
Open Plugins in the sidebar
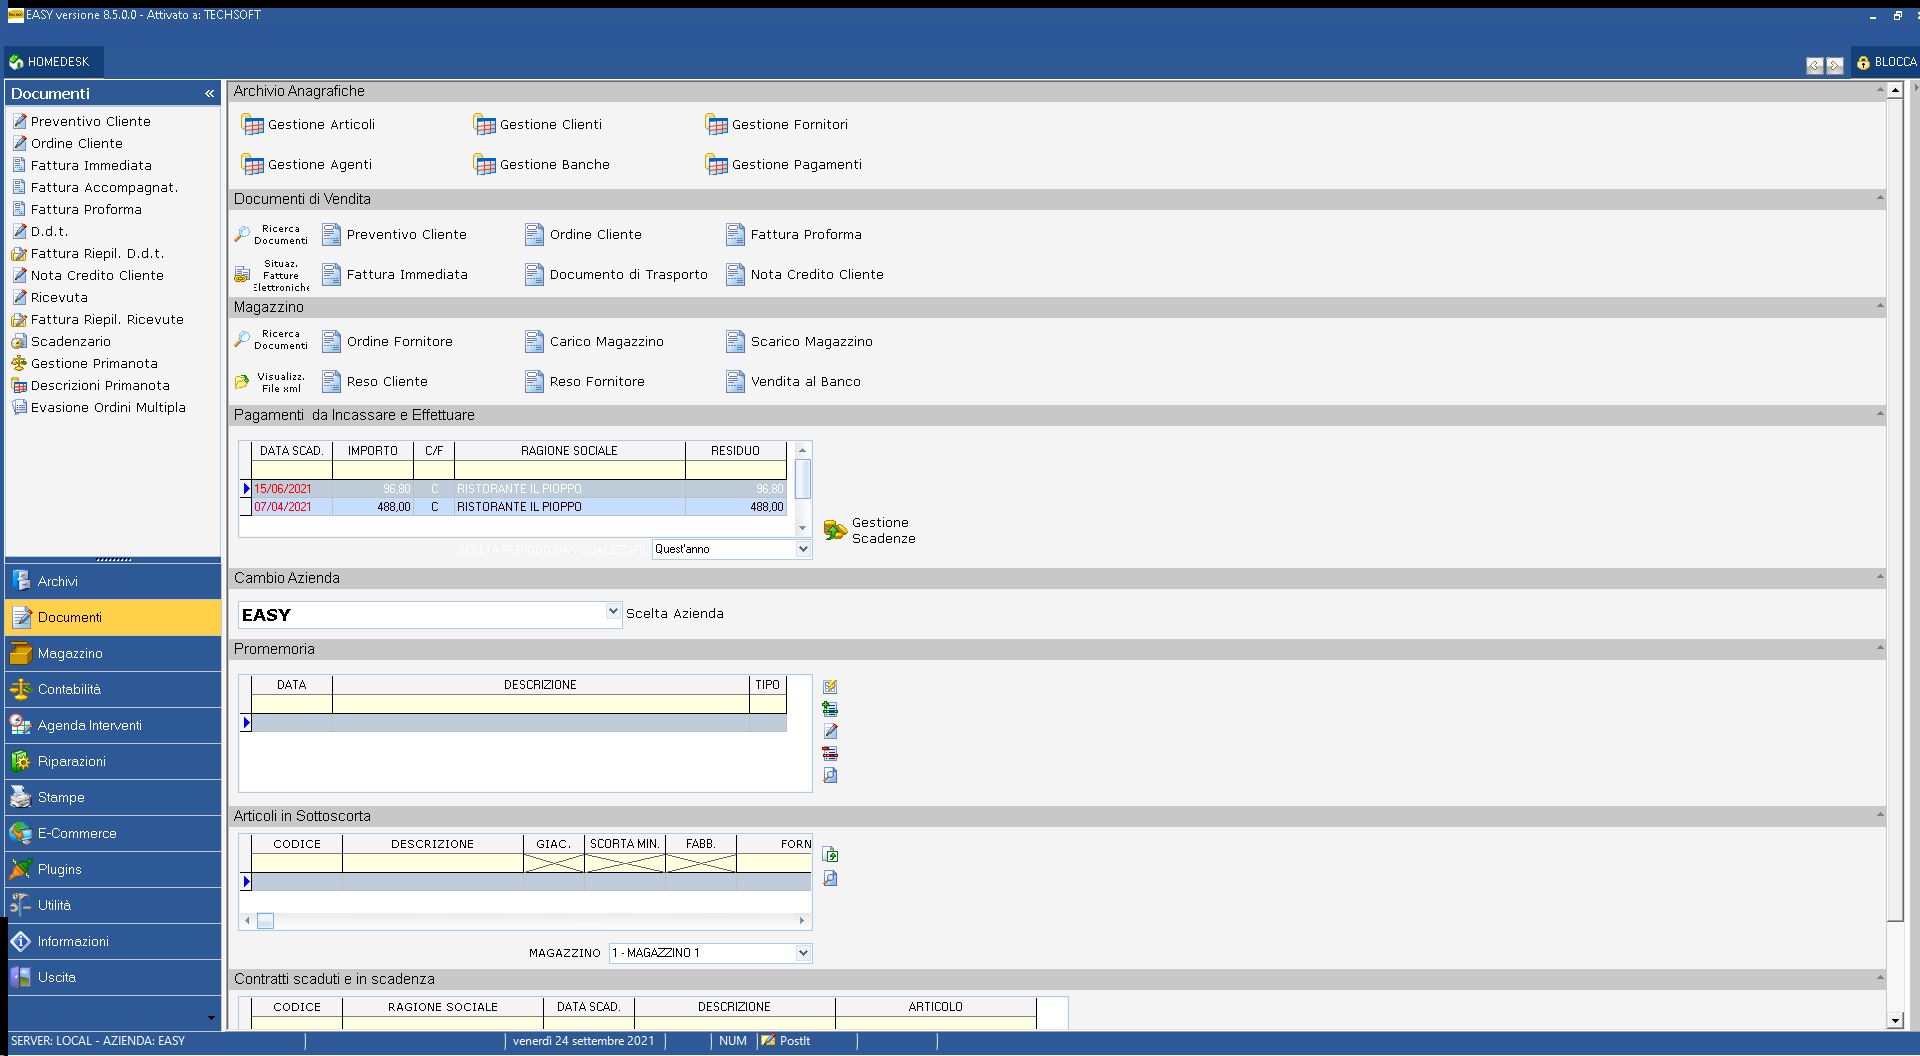point(113,869)
